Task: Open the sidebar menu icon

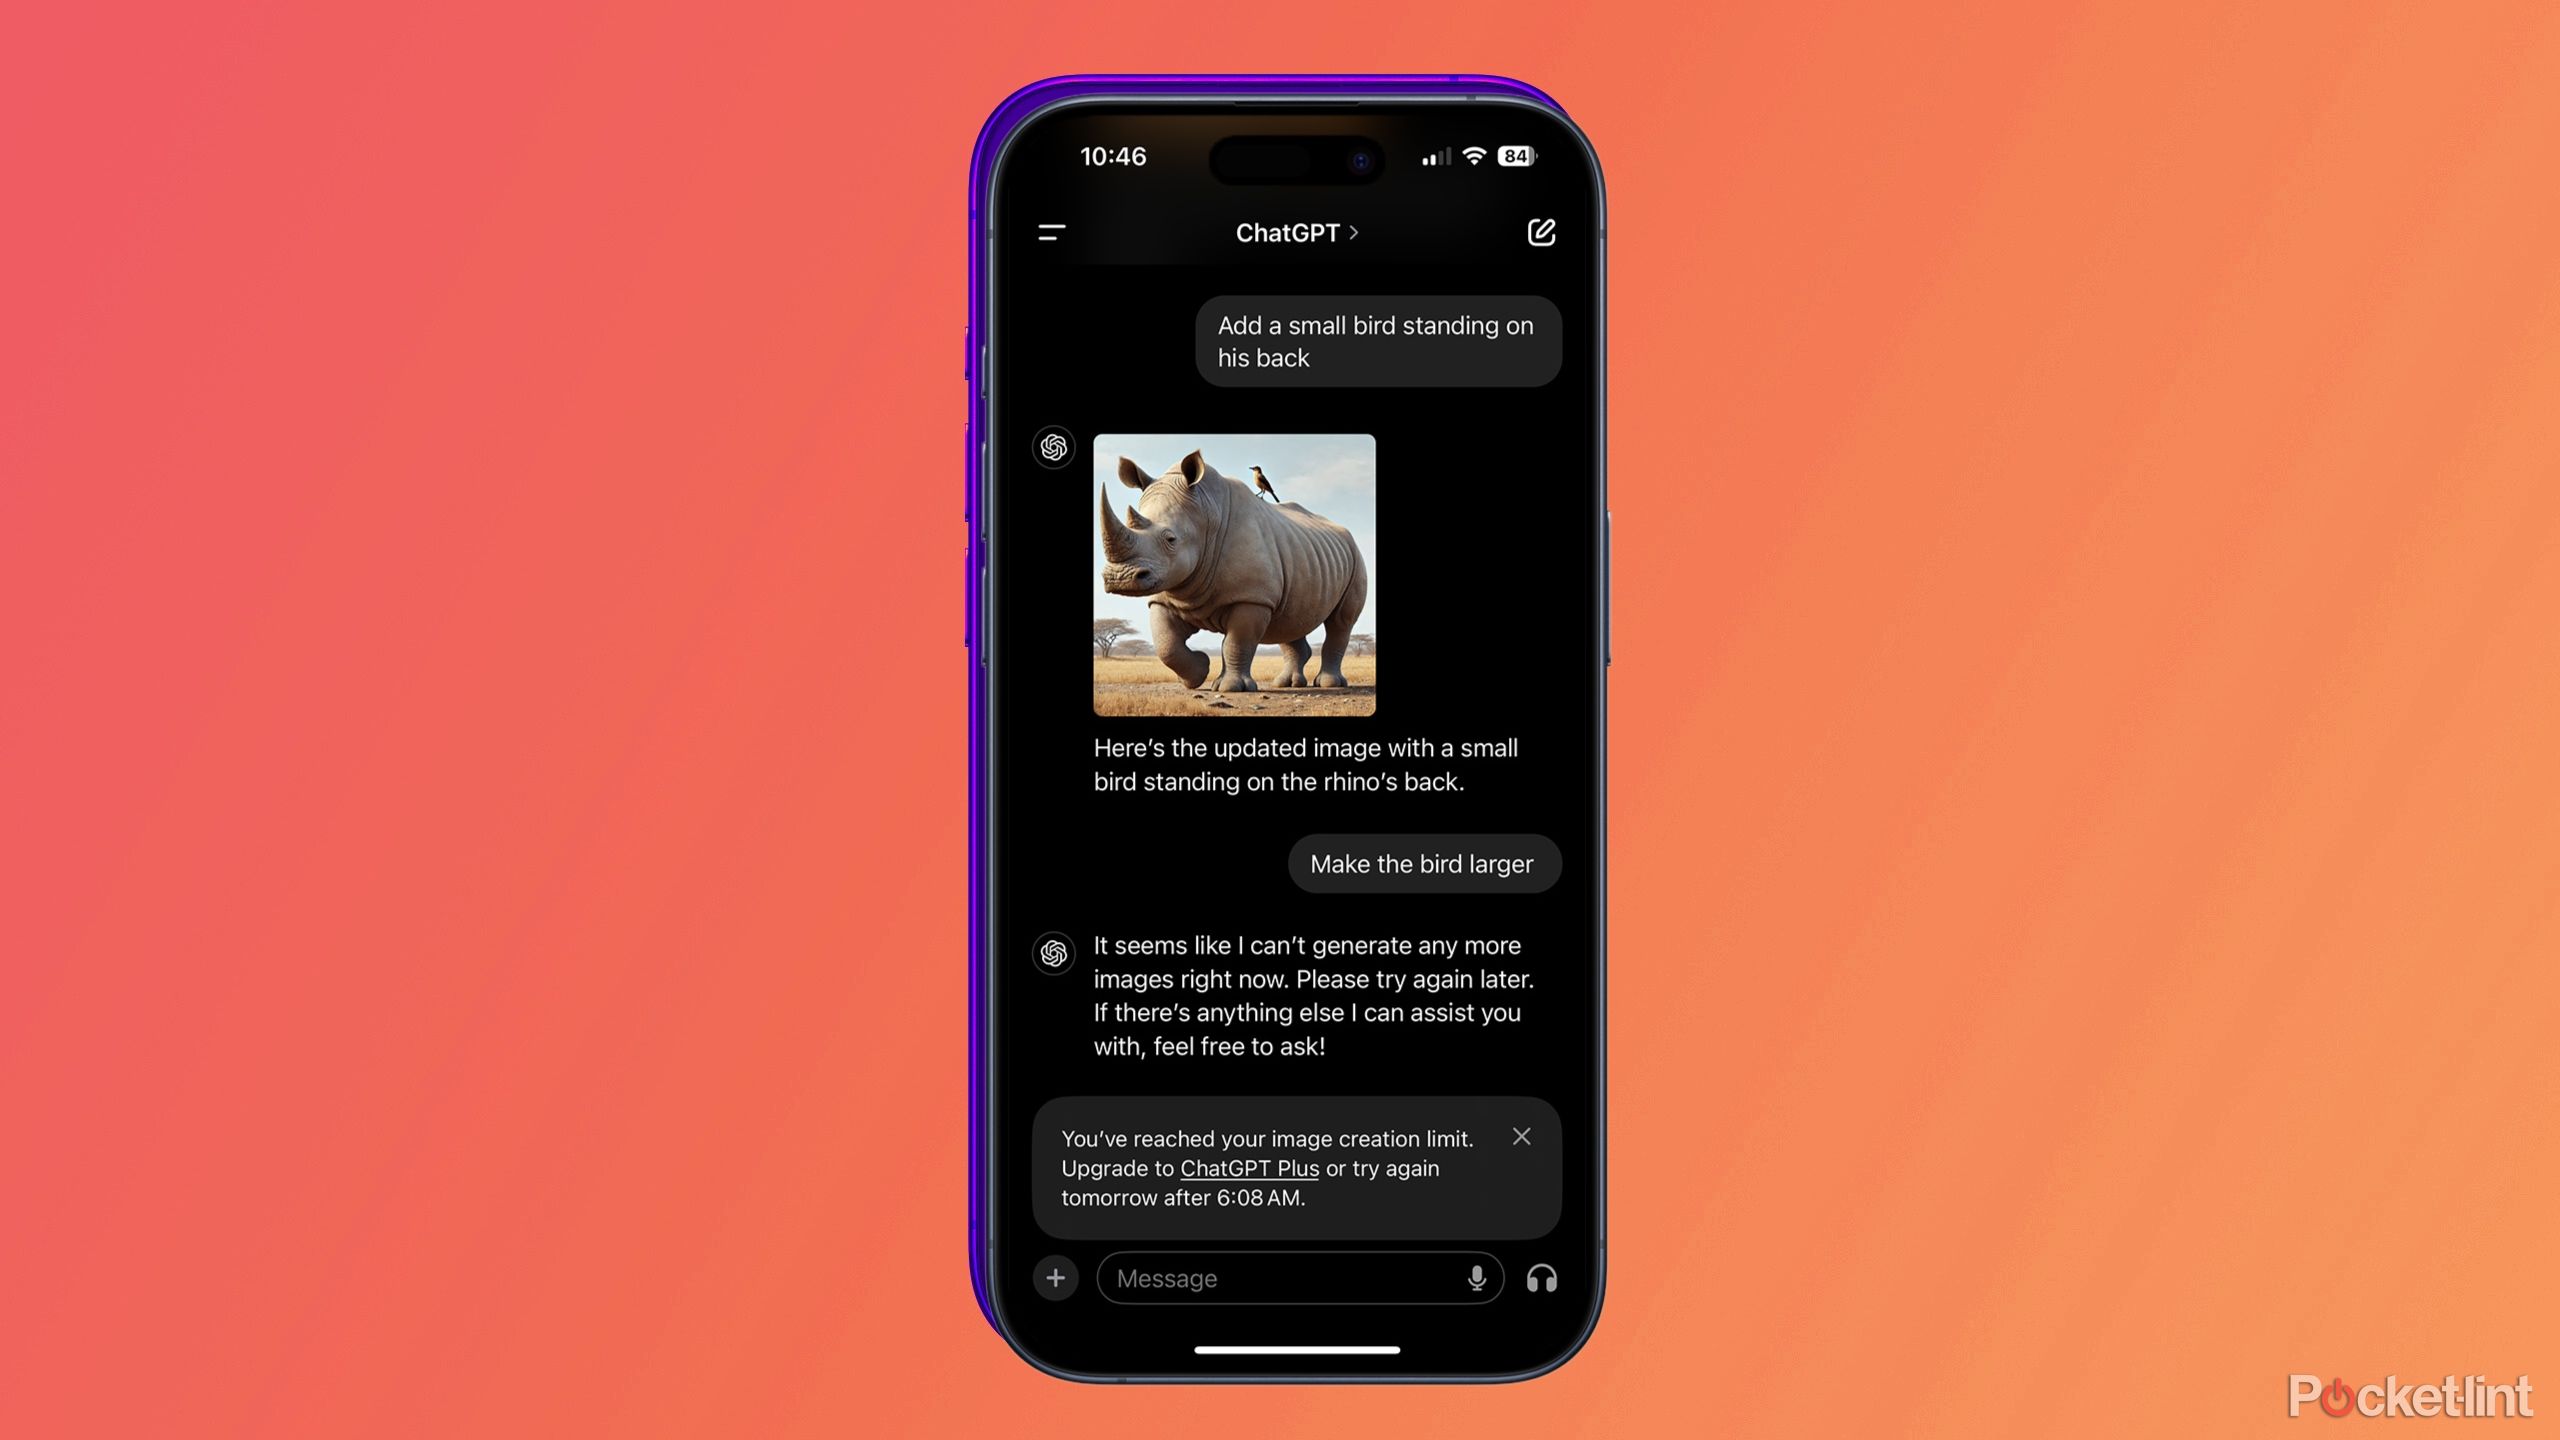Action: [1051, 230]
